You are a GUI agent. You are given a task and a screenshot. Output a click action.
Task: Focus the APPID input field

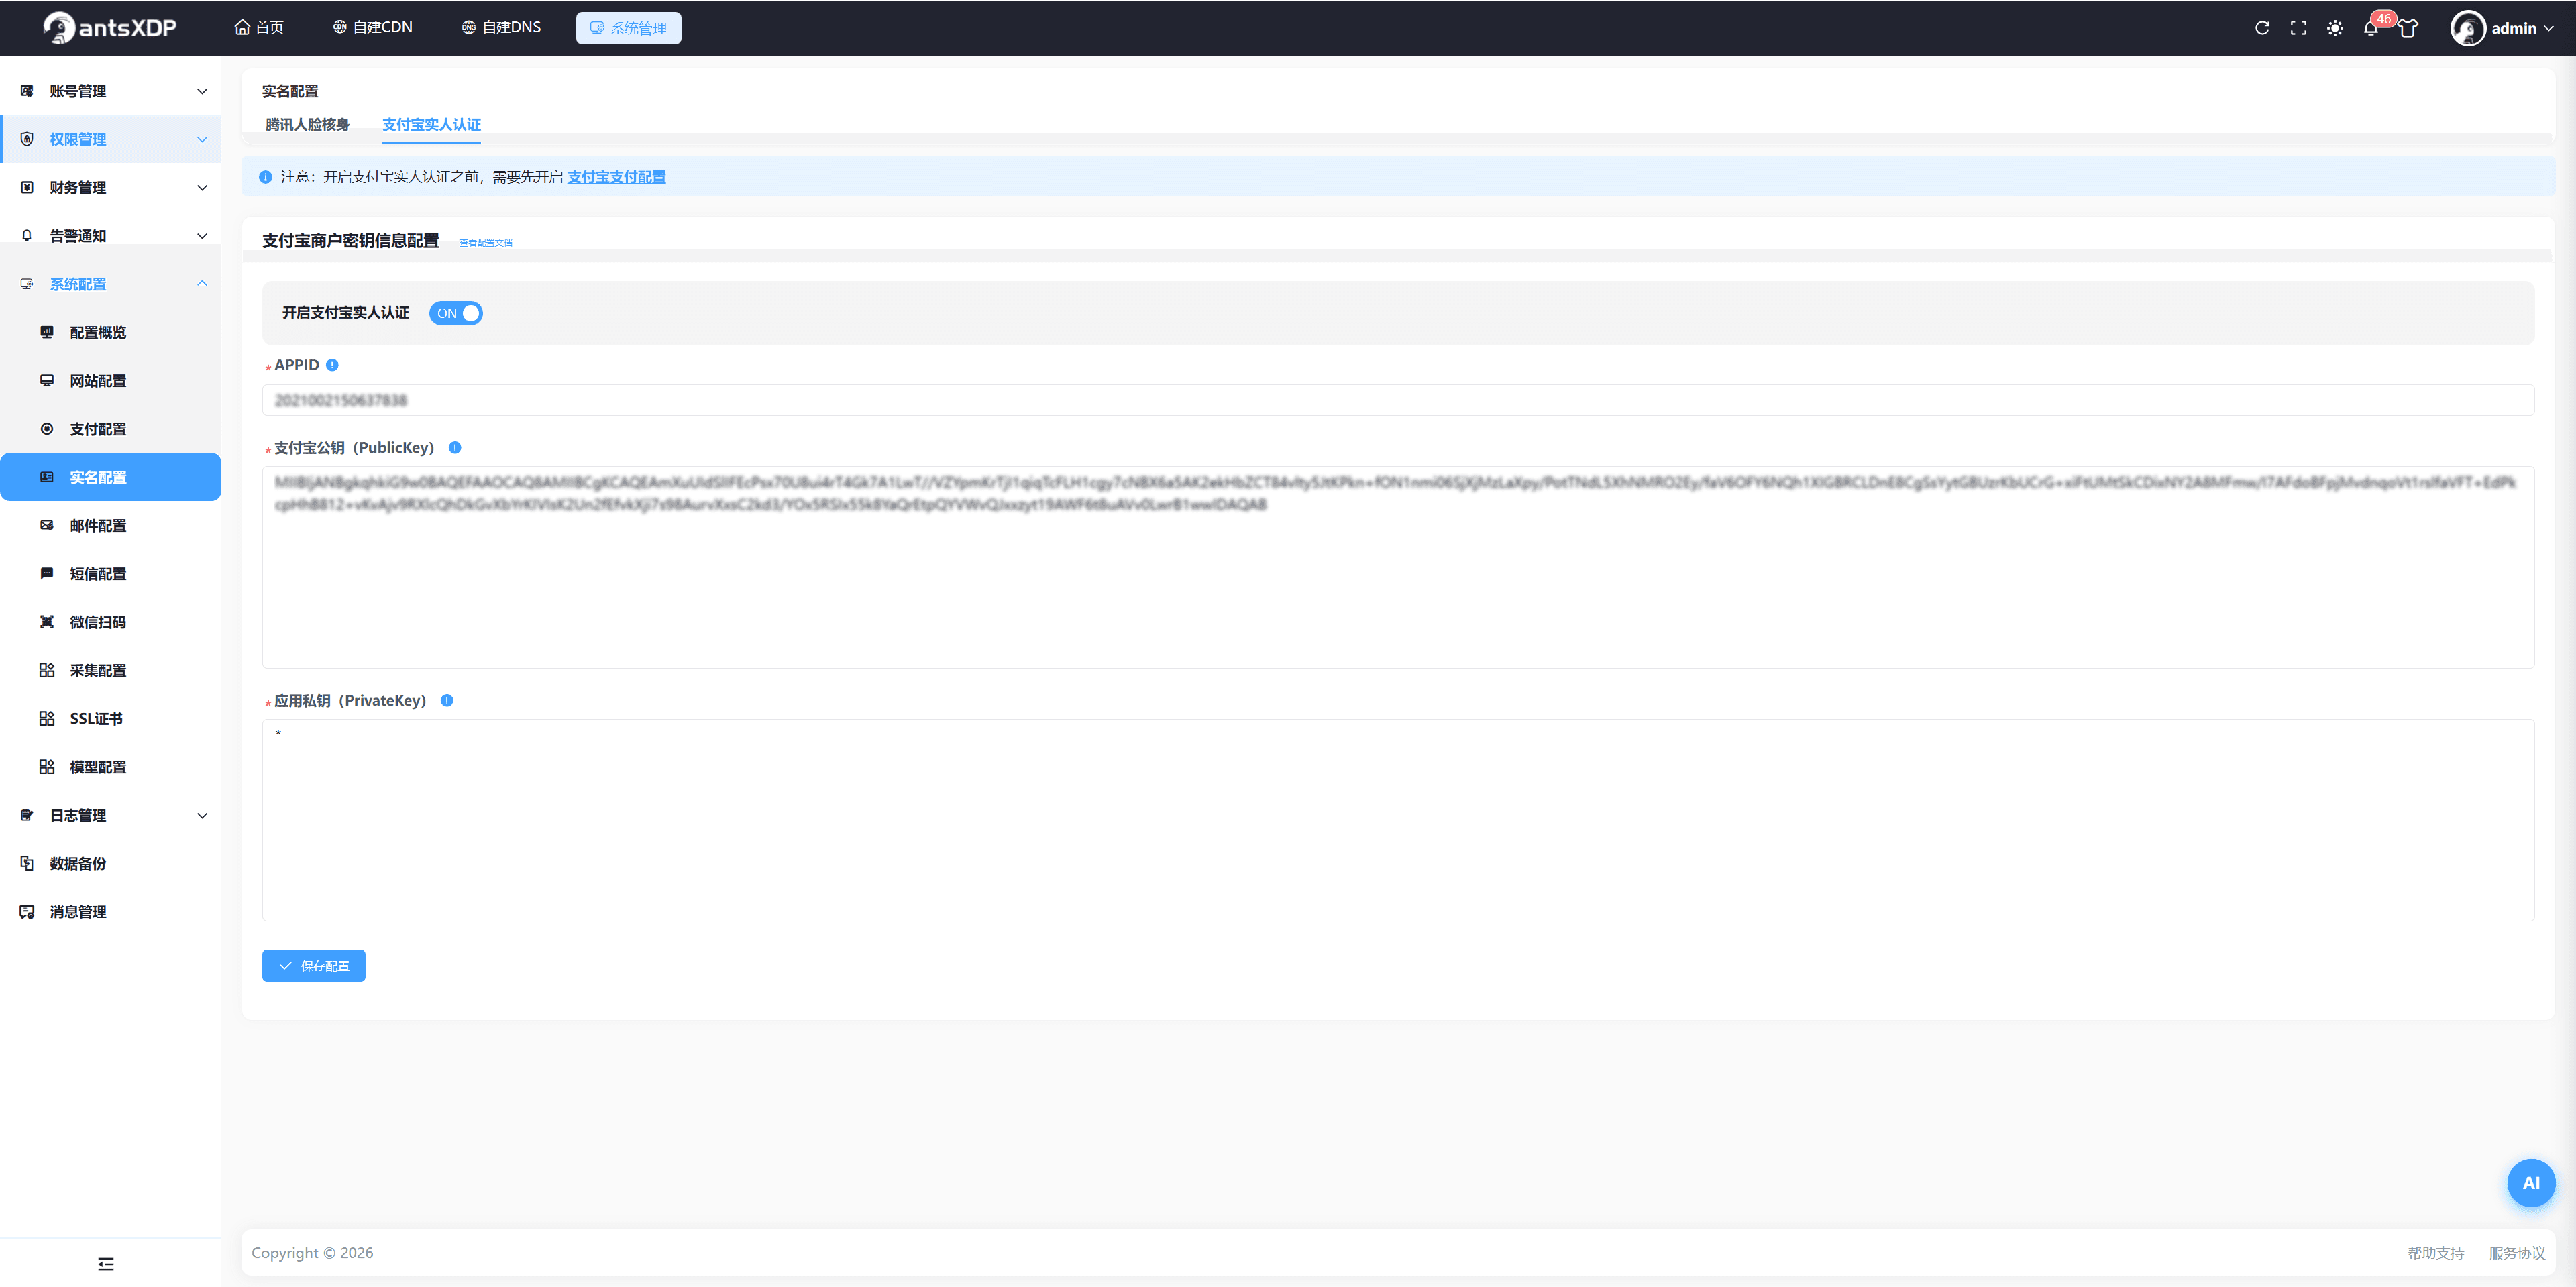1398,400
